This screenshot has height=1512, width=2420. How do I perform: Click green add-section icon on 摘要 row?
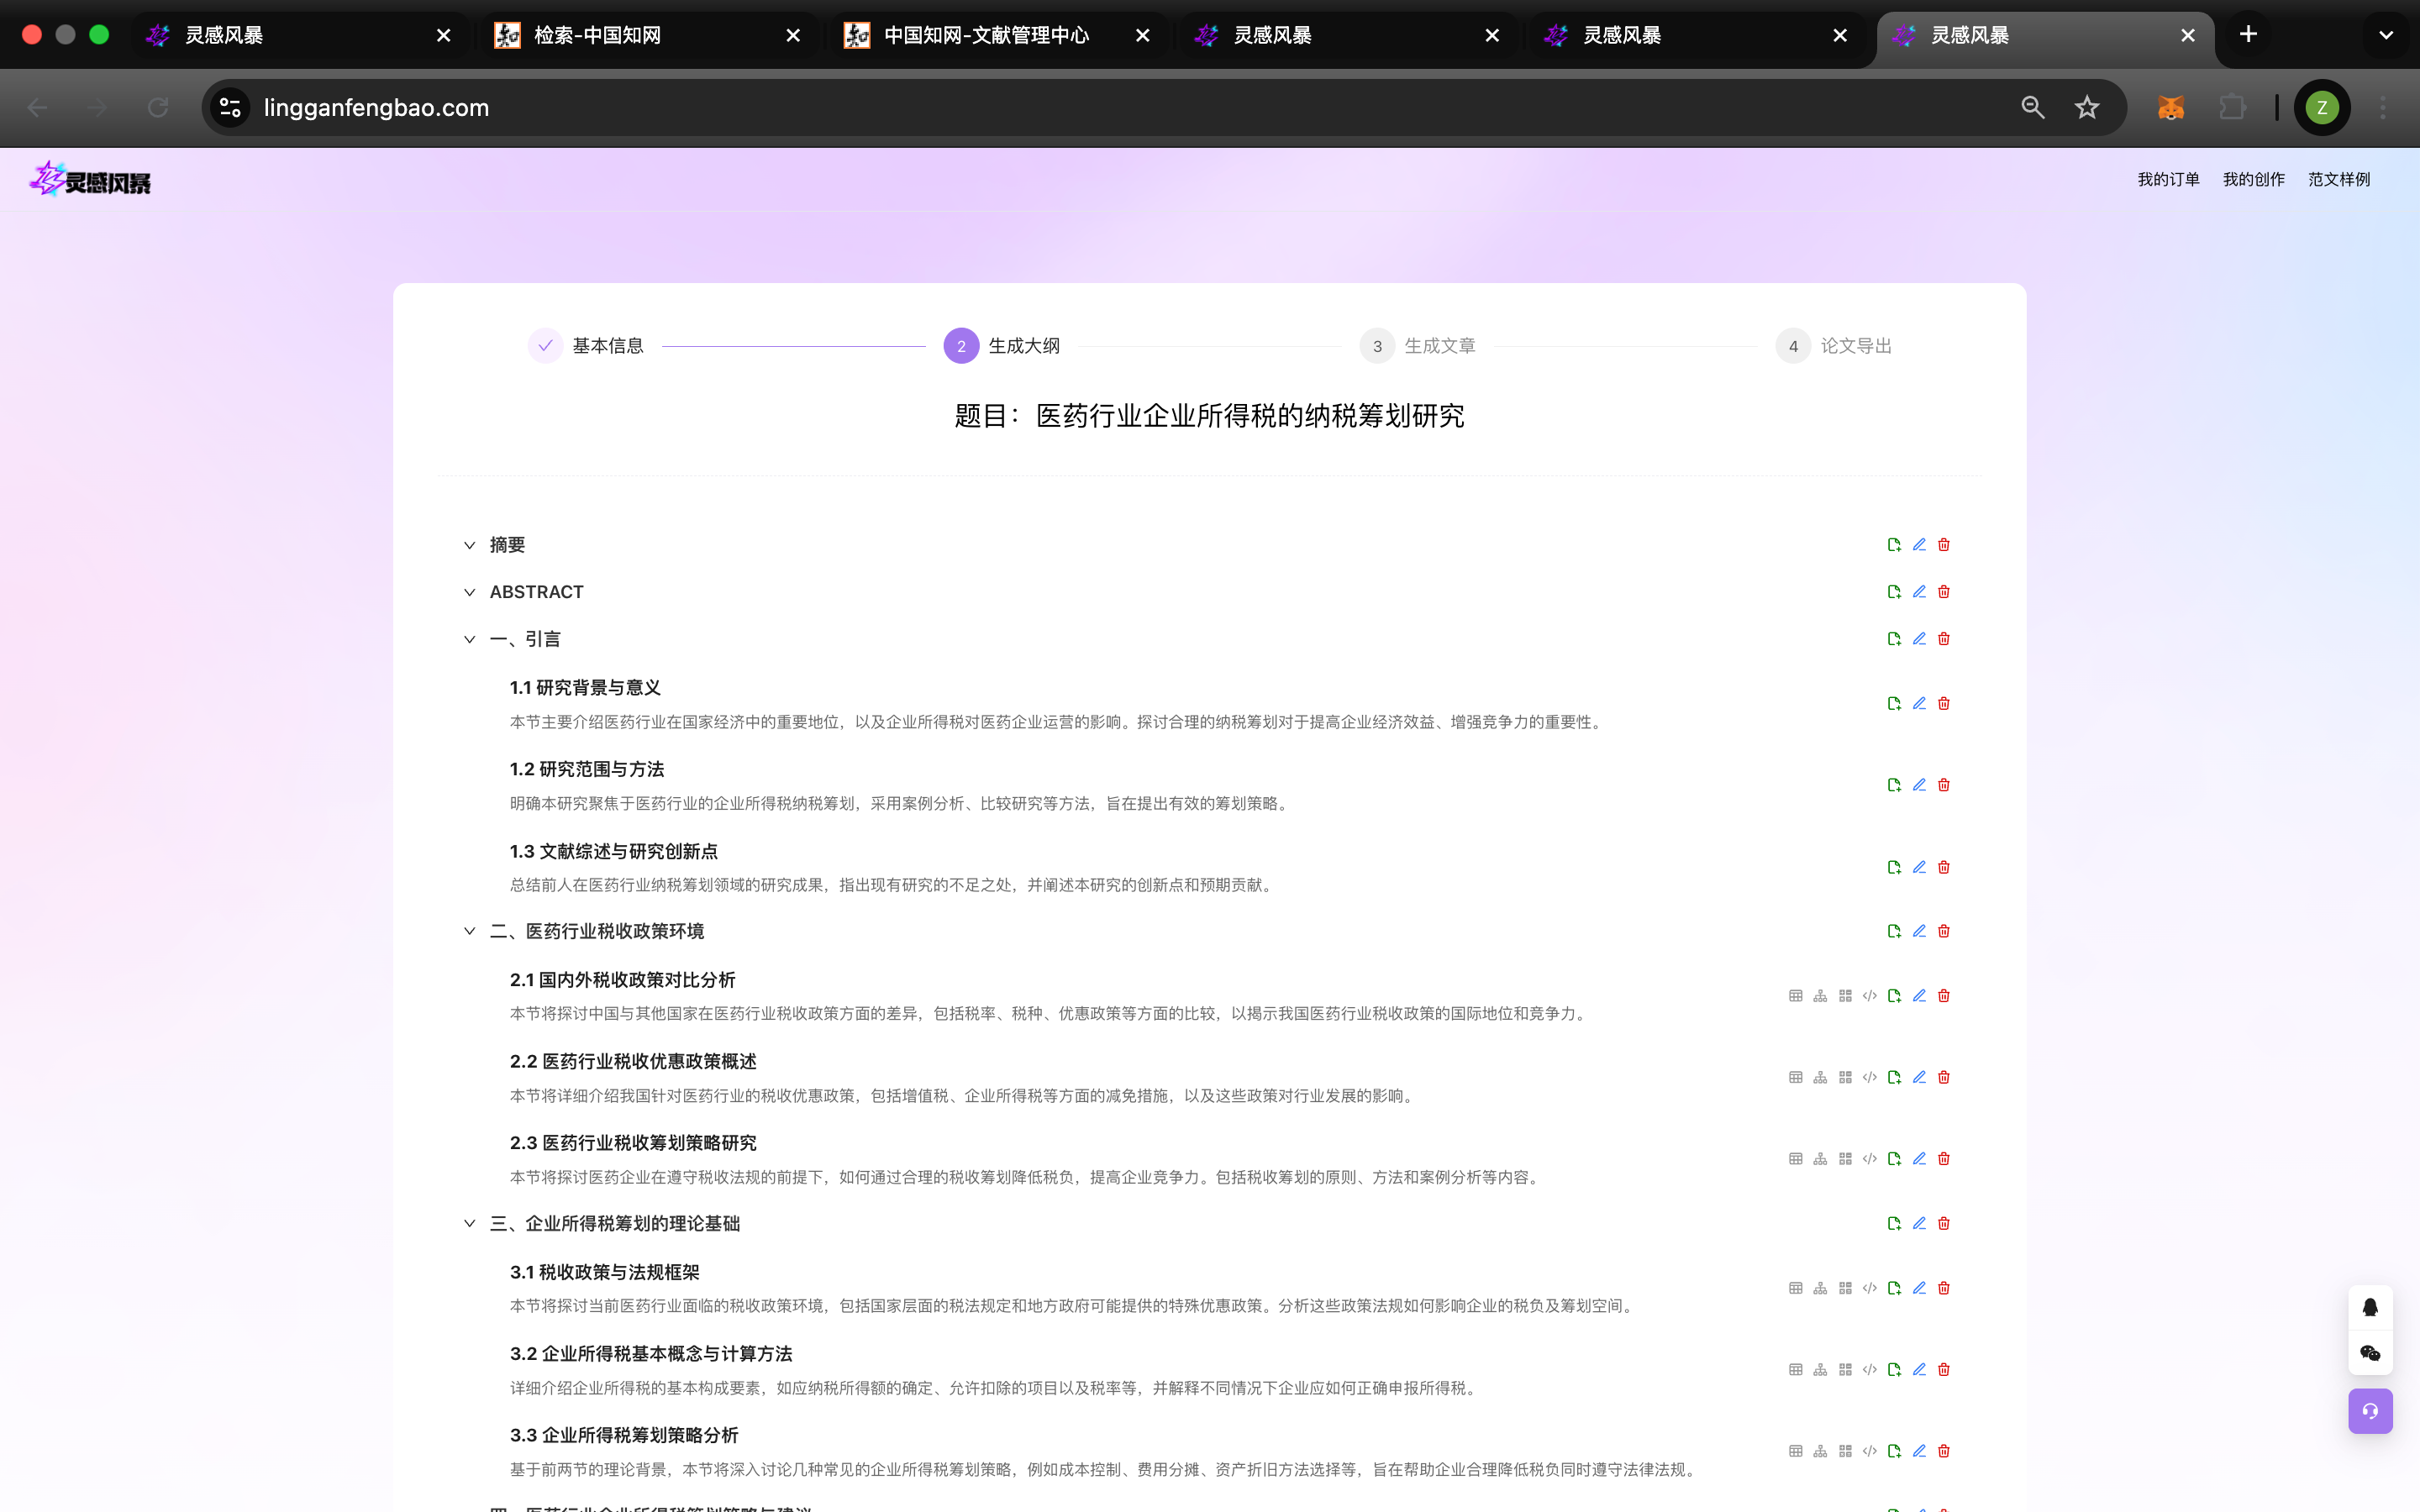point(1893,545)
